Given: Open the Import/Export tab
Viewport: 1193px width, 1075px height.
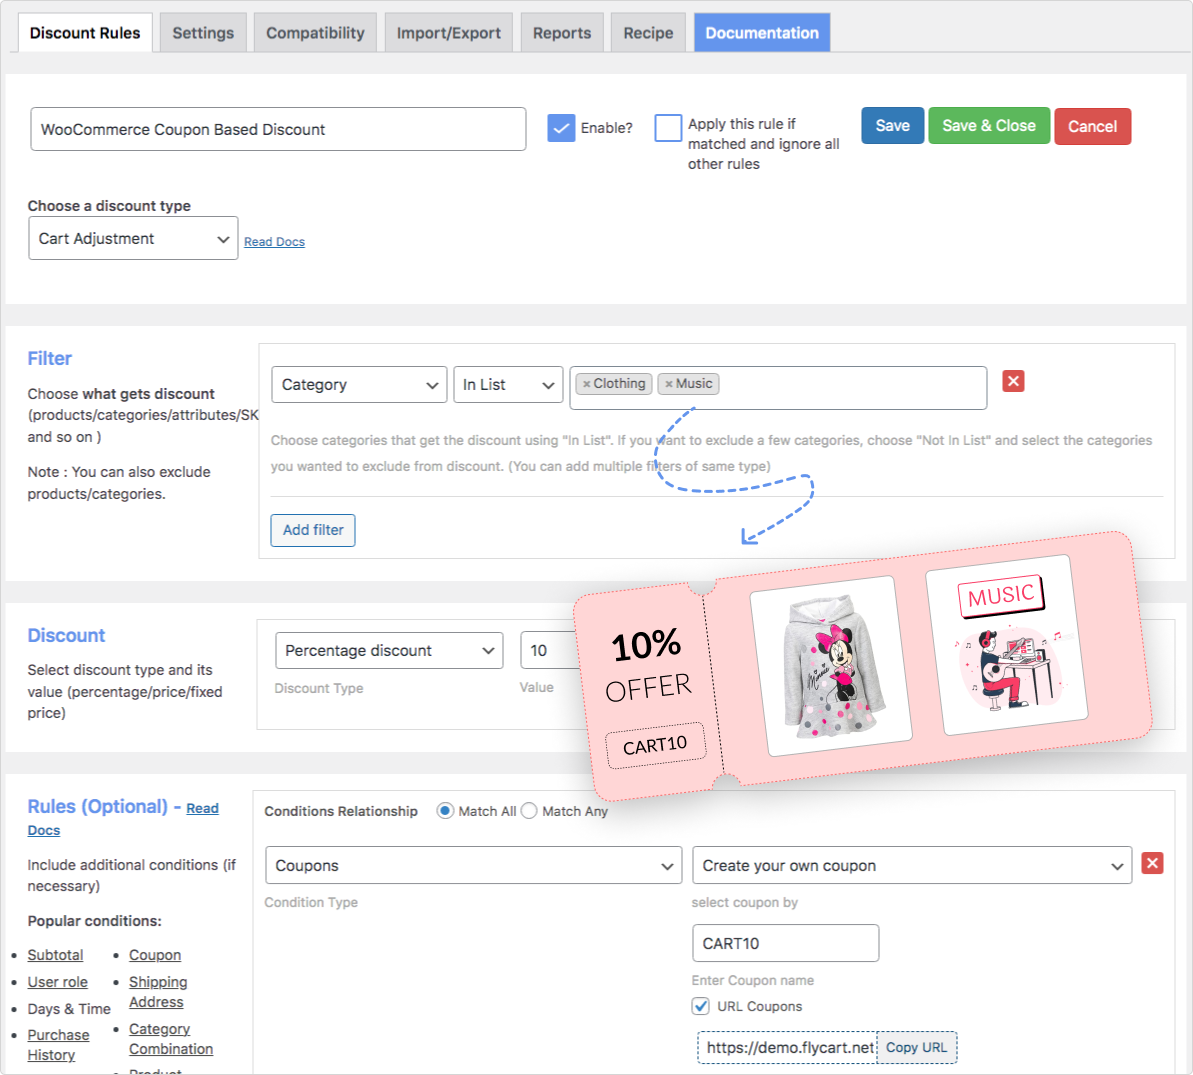Looking at the screenshot, I should tap(448, 33).
